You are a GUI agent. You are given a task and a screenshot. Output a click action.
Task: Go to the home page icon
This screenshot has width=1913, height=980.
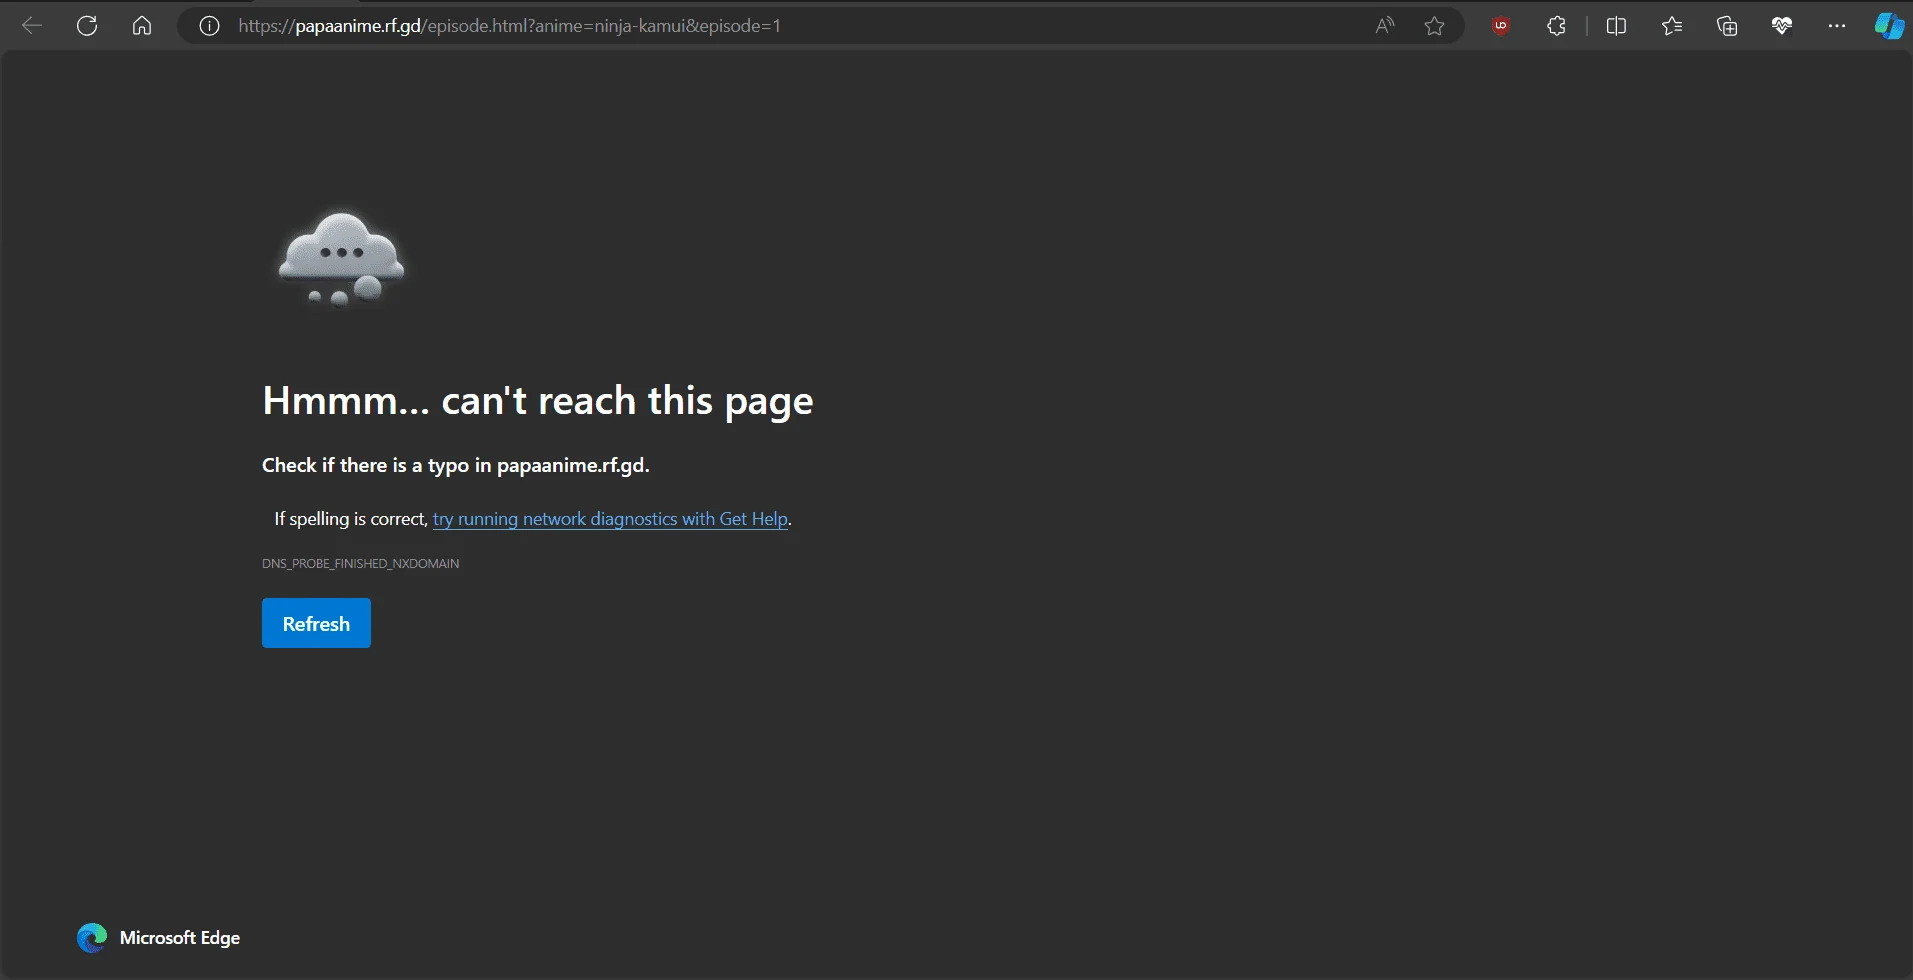click(142, 26)
